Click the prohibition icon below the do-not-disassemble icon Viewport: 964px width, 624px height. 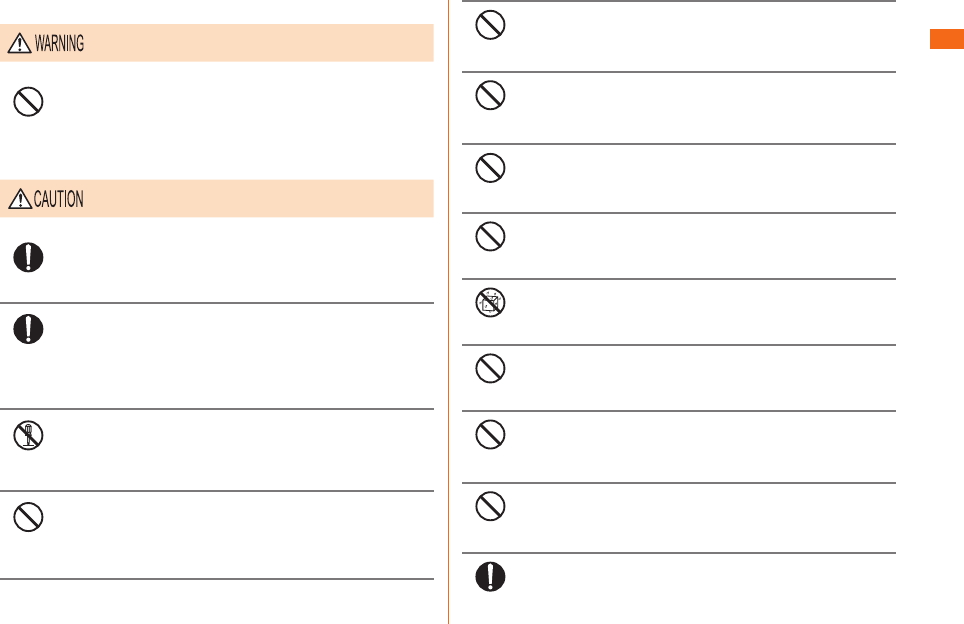[28, 517]
